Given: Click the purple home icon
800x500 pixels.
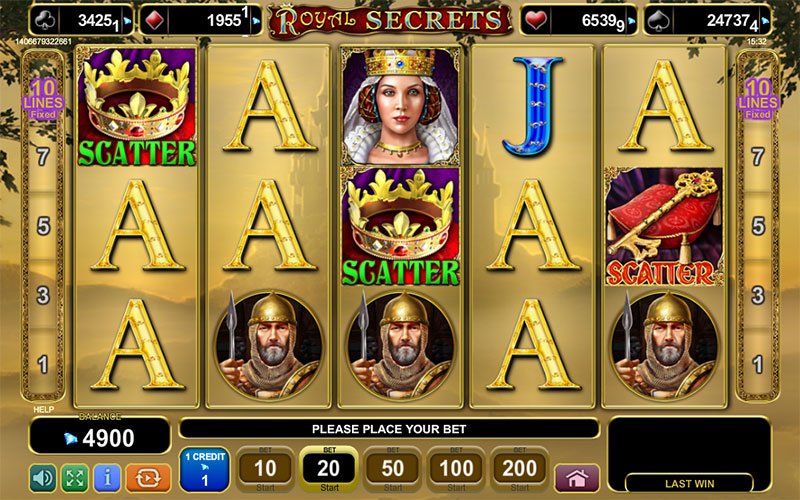Looking at the screenshot, I should [x=577, y=478].
